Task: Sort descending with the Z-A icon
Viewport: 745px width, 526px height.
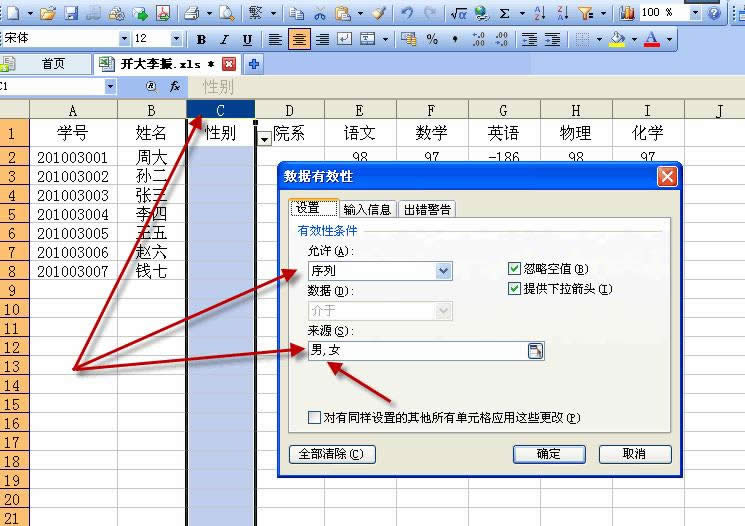Action: [x=563, y=13]
